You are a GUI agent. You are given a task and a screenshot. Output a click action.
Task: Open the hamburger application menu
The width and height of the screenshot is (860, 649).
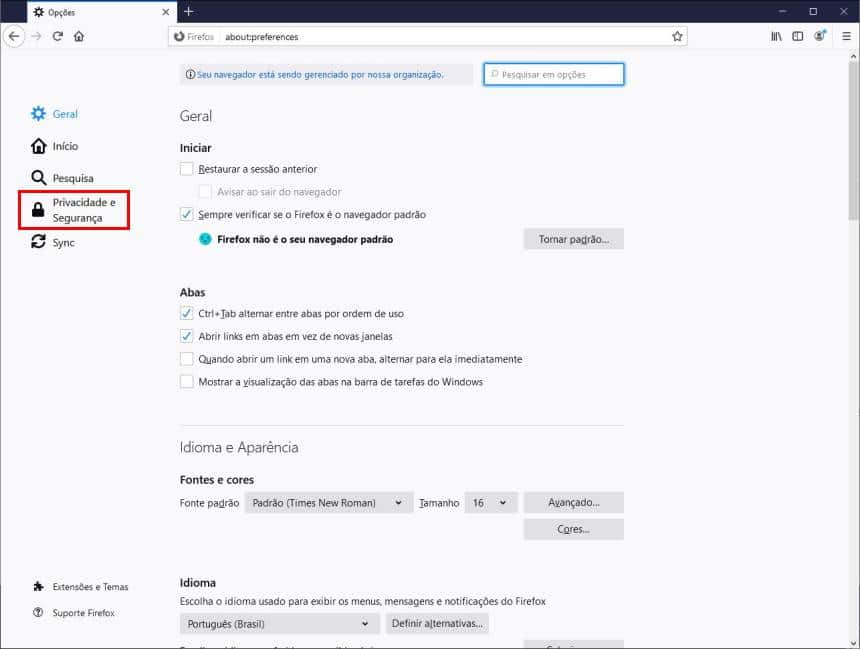pos(846,37)
